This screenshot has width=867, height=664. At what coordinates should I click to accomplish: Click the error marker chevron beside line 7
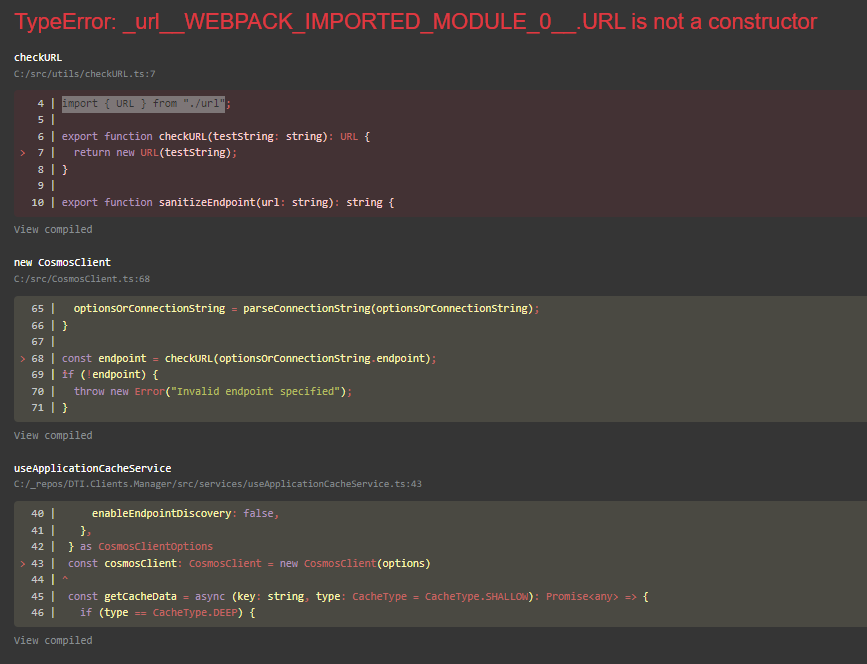22,152
